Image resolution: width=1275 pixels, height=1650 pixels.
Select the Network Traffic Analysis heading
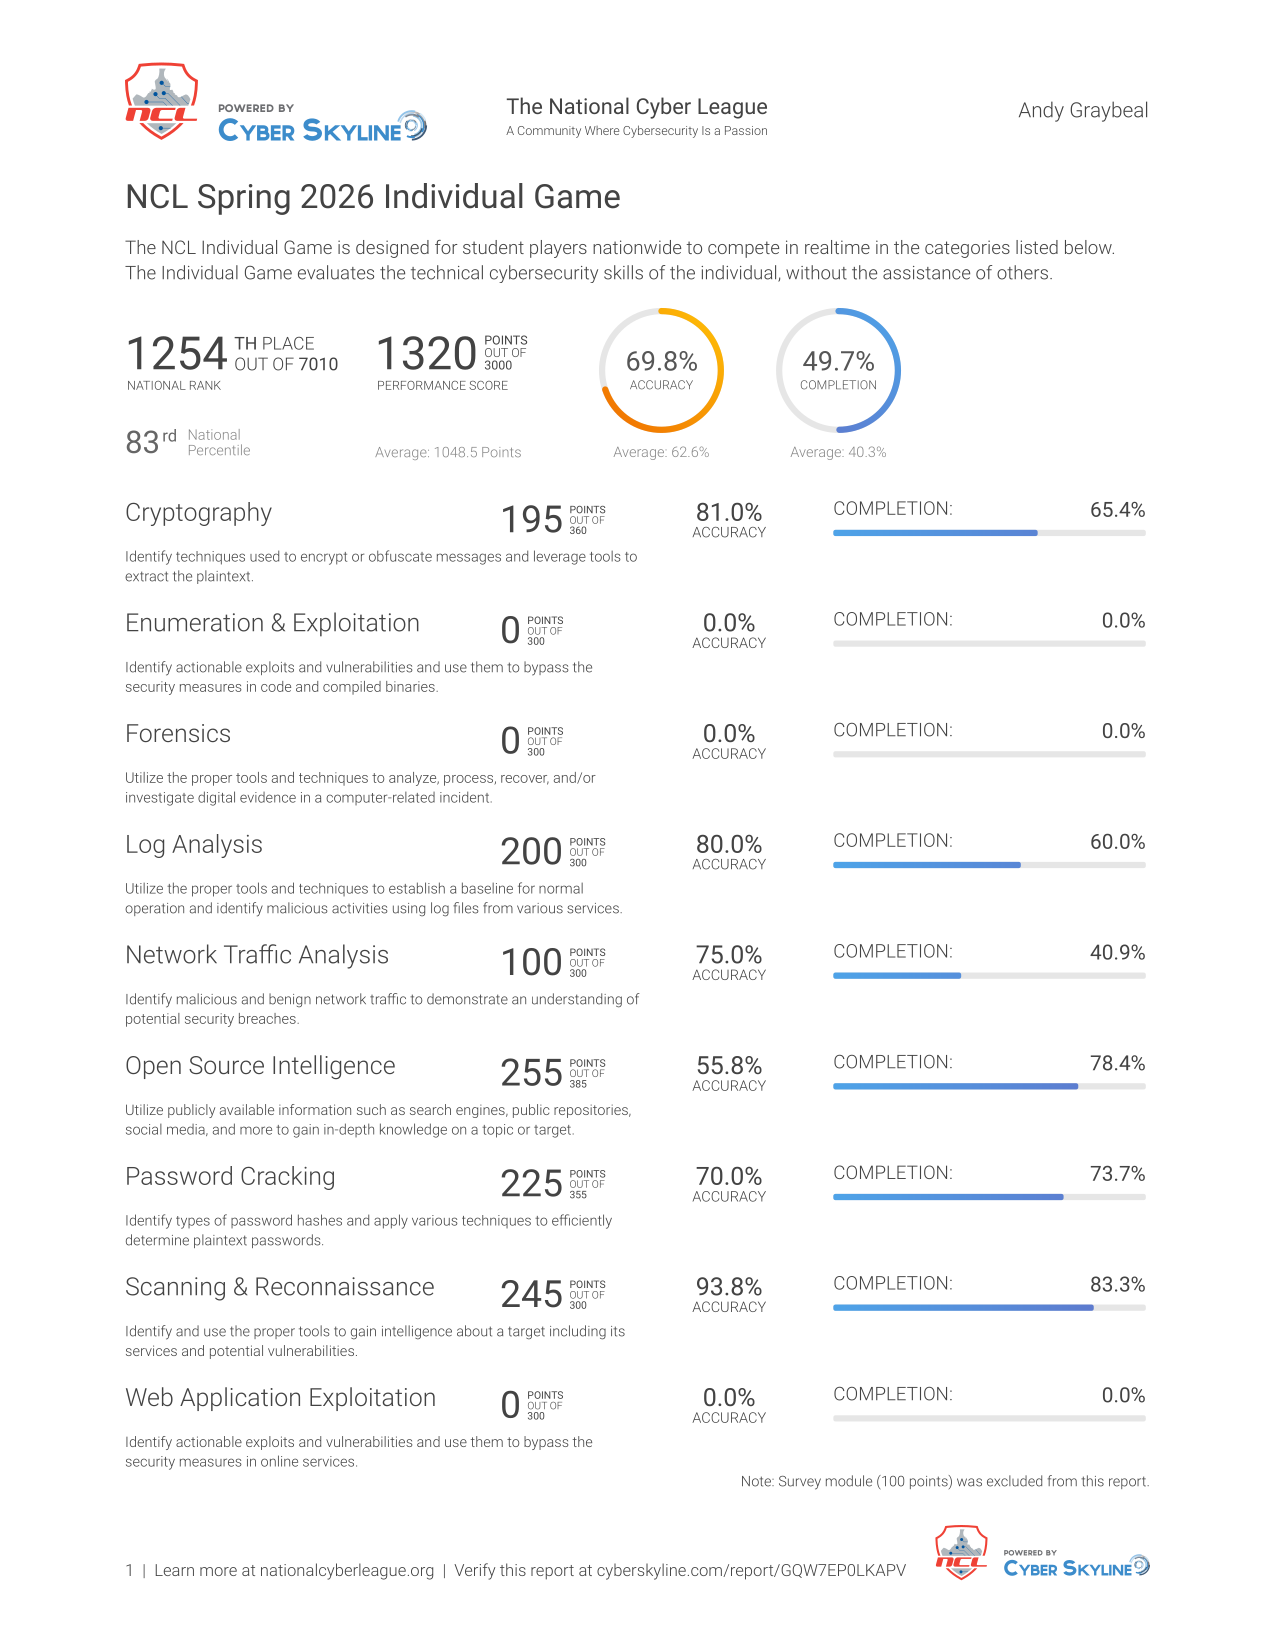257,955
